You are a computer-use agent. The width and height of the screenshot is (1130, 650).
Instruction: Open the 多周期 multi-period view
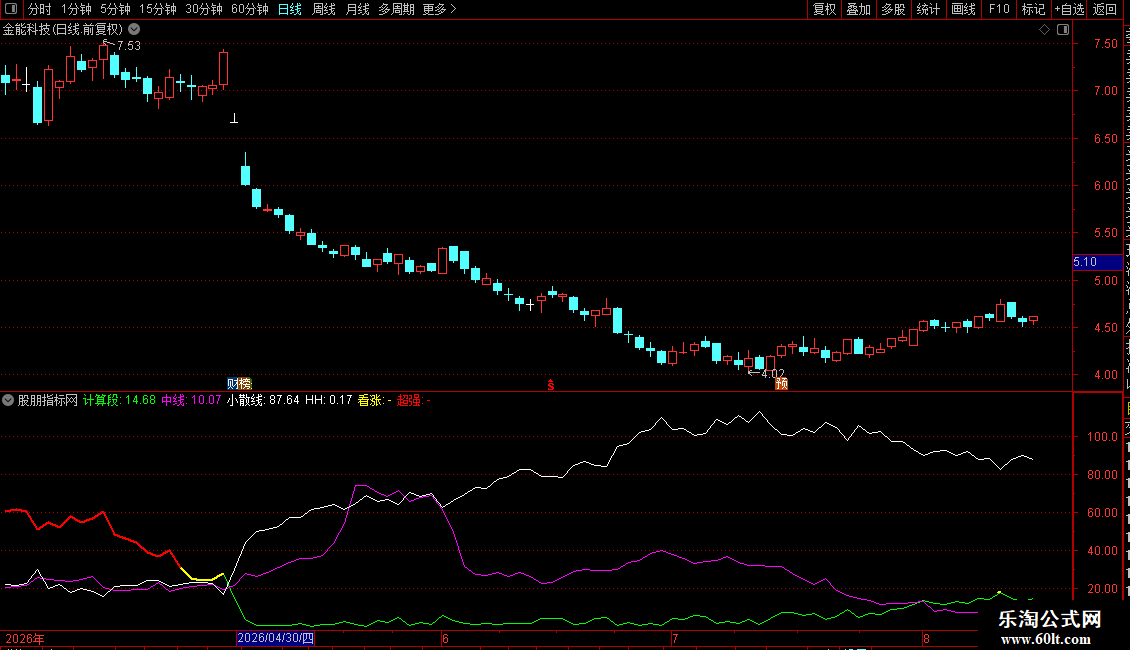396,9
